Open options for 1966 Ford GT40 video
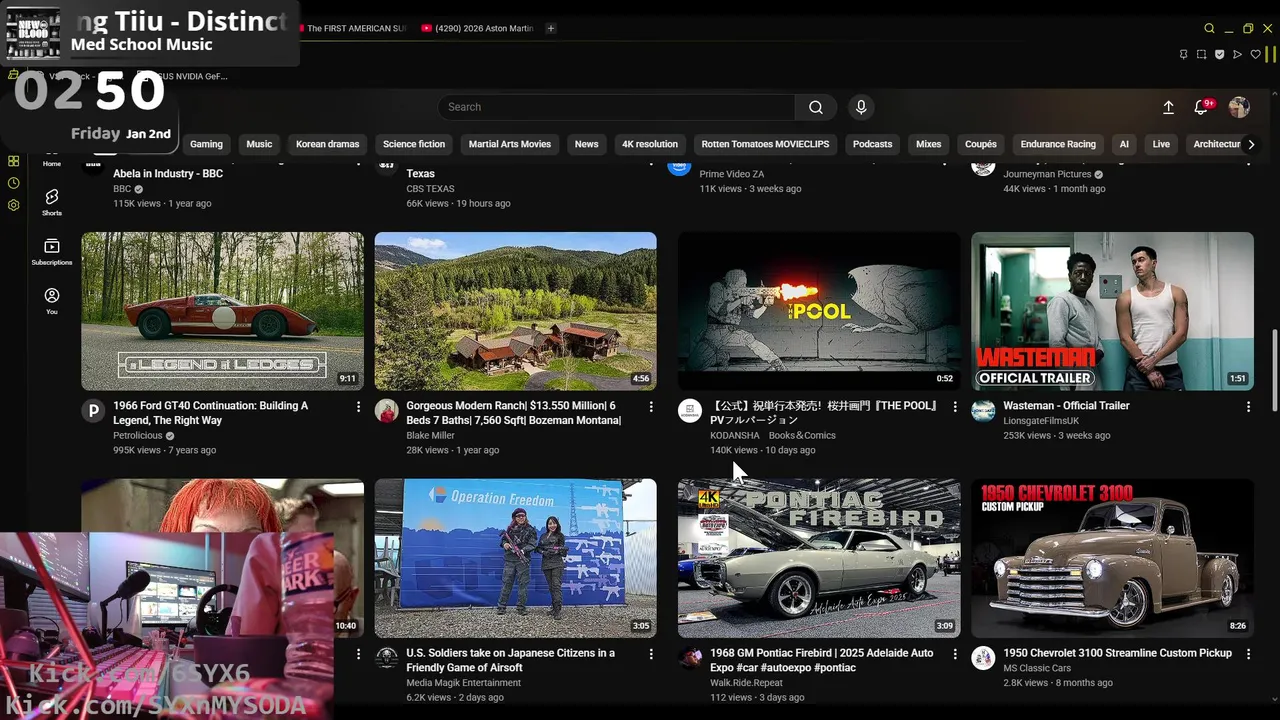This screenshot has width=1280, height=720. click(358, 406)
